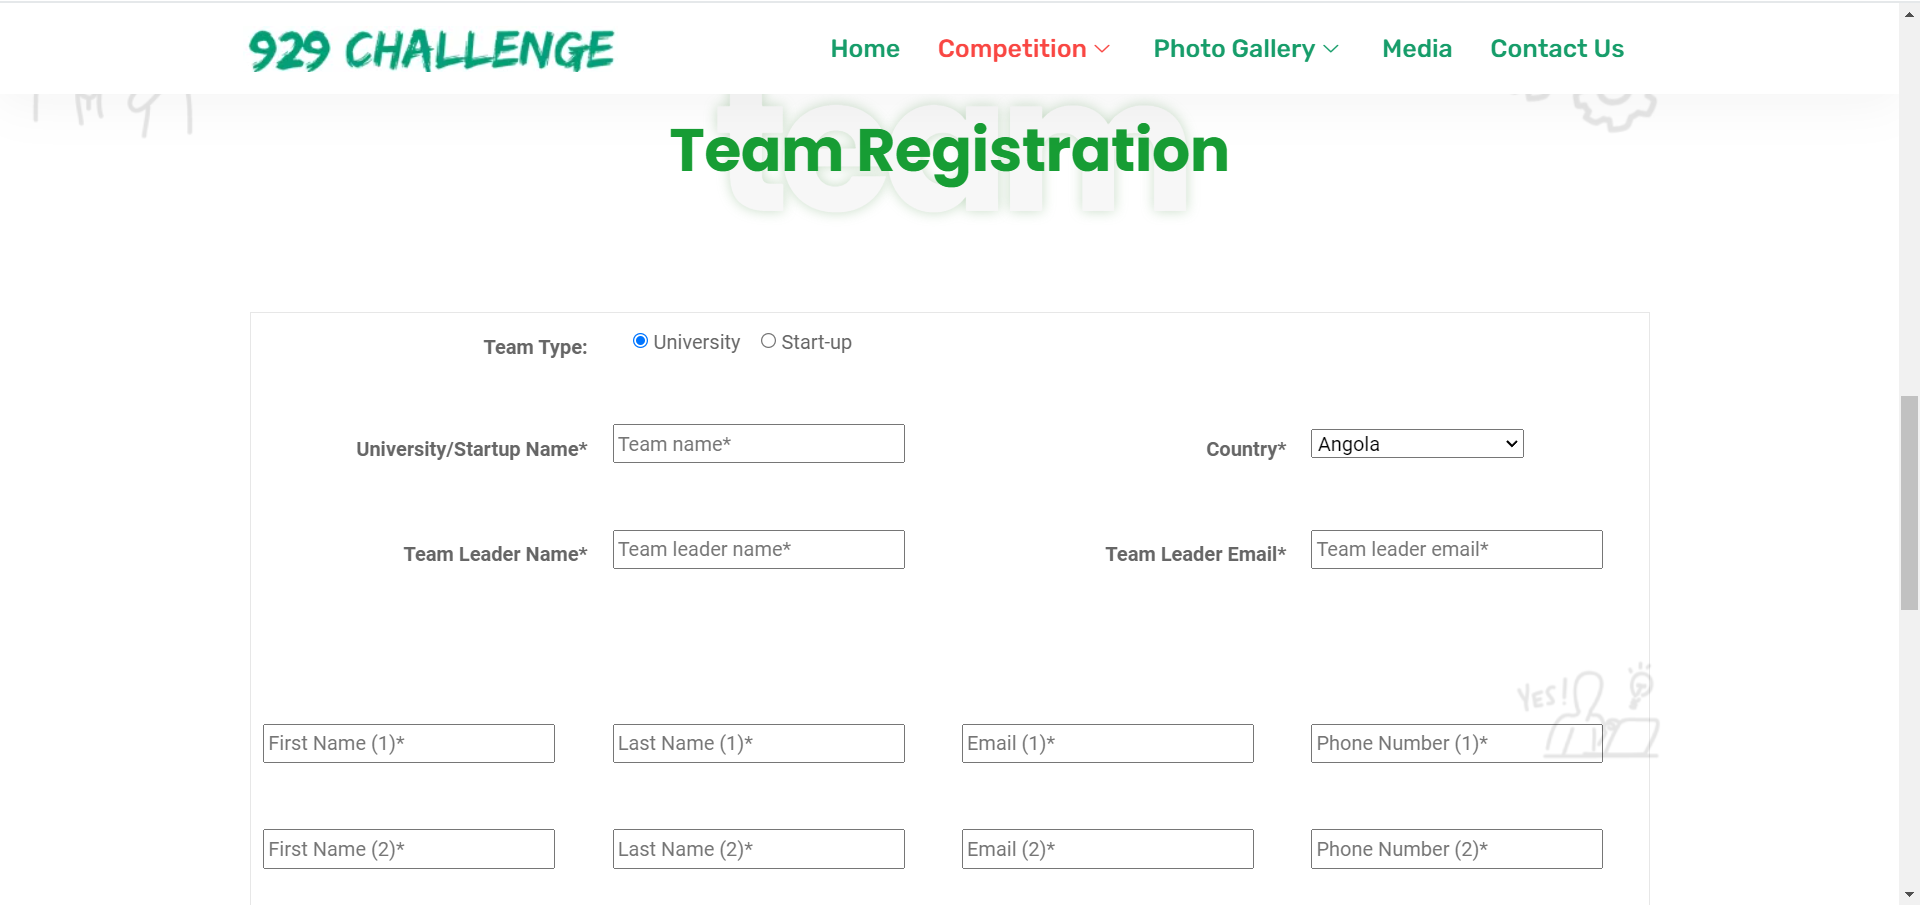Expand the Competition menu chevron
The height and width of the screenshot is (905, 1920).
click(x=1103, y=49)
